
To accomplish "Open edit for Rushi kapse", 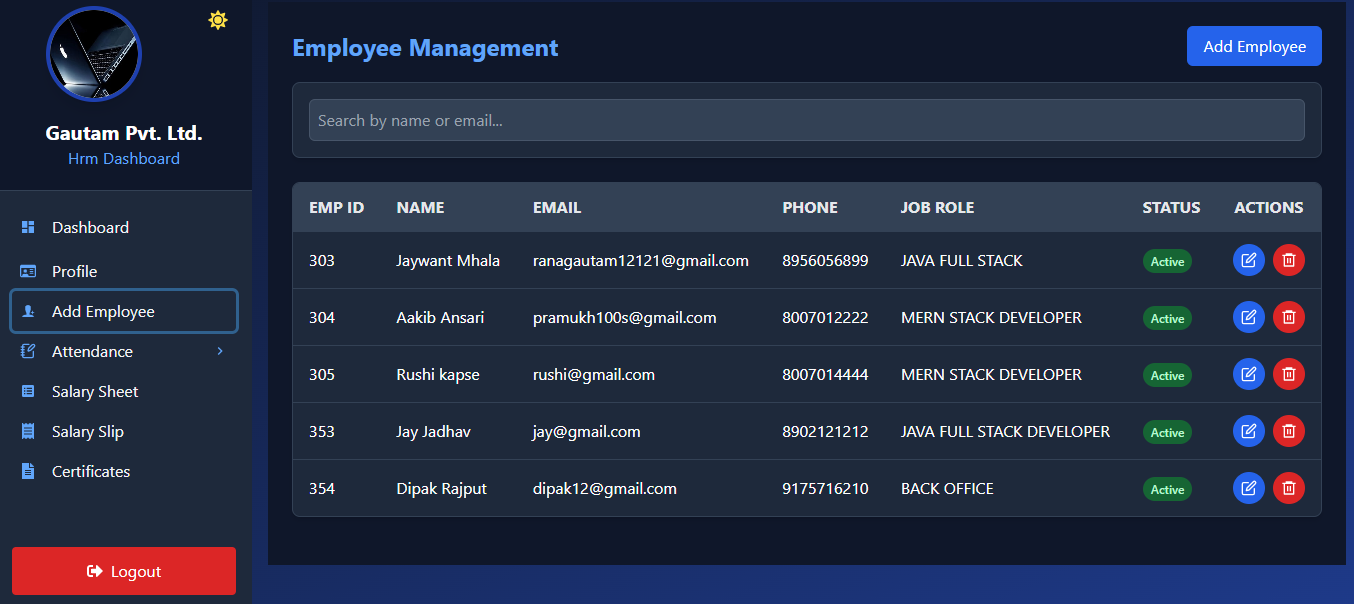I will click(1248, 375).
